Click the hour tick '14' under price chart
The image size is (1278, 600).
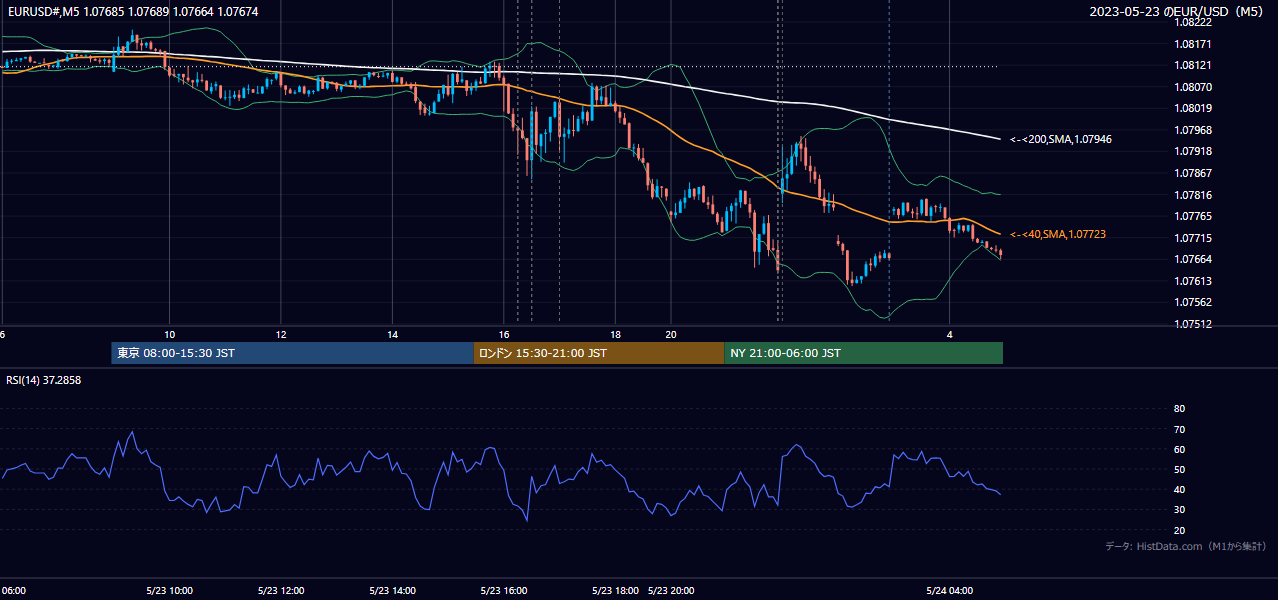(393, 334)
